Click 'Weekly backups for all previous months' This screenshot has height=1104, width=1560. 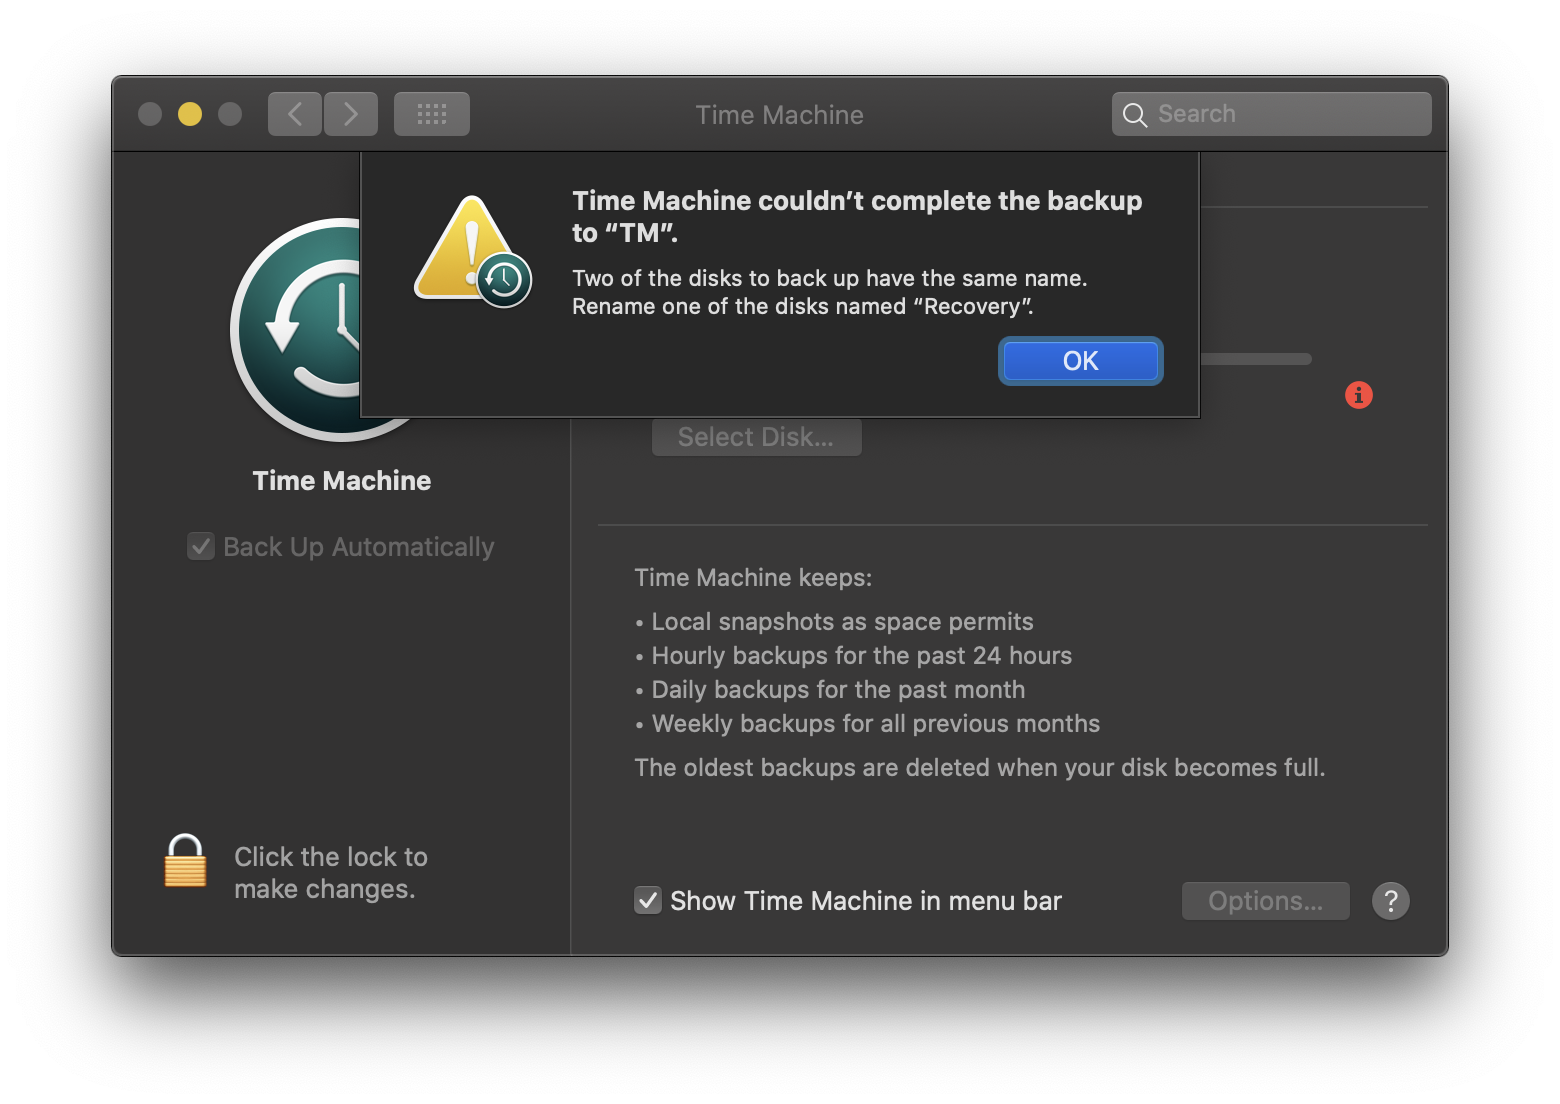pos(875,723)
